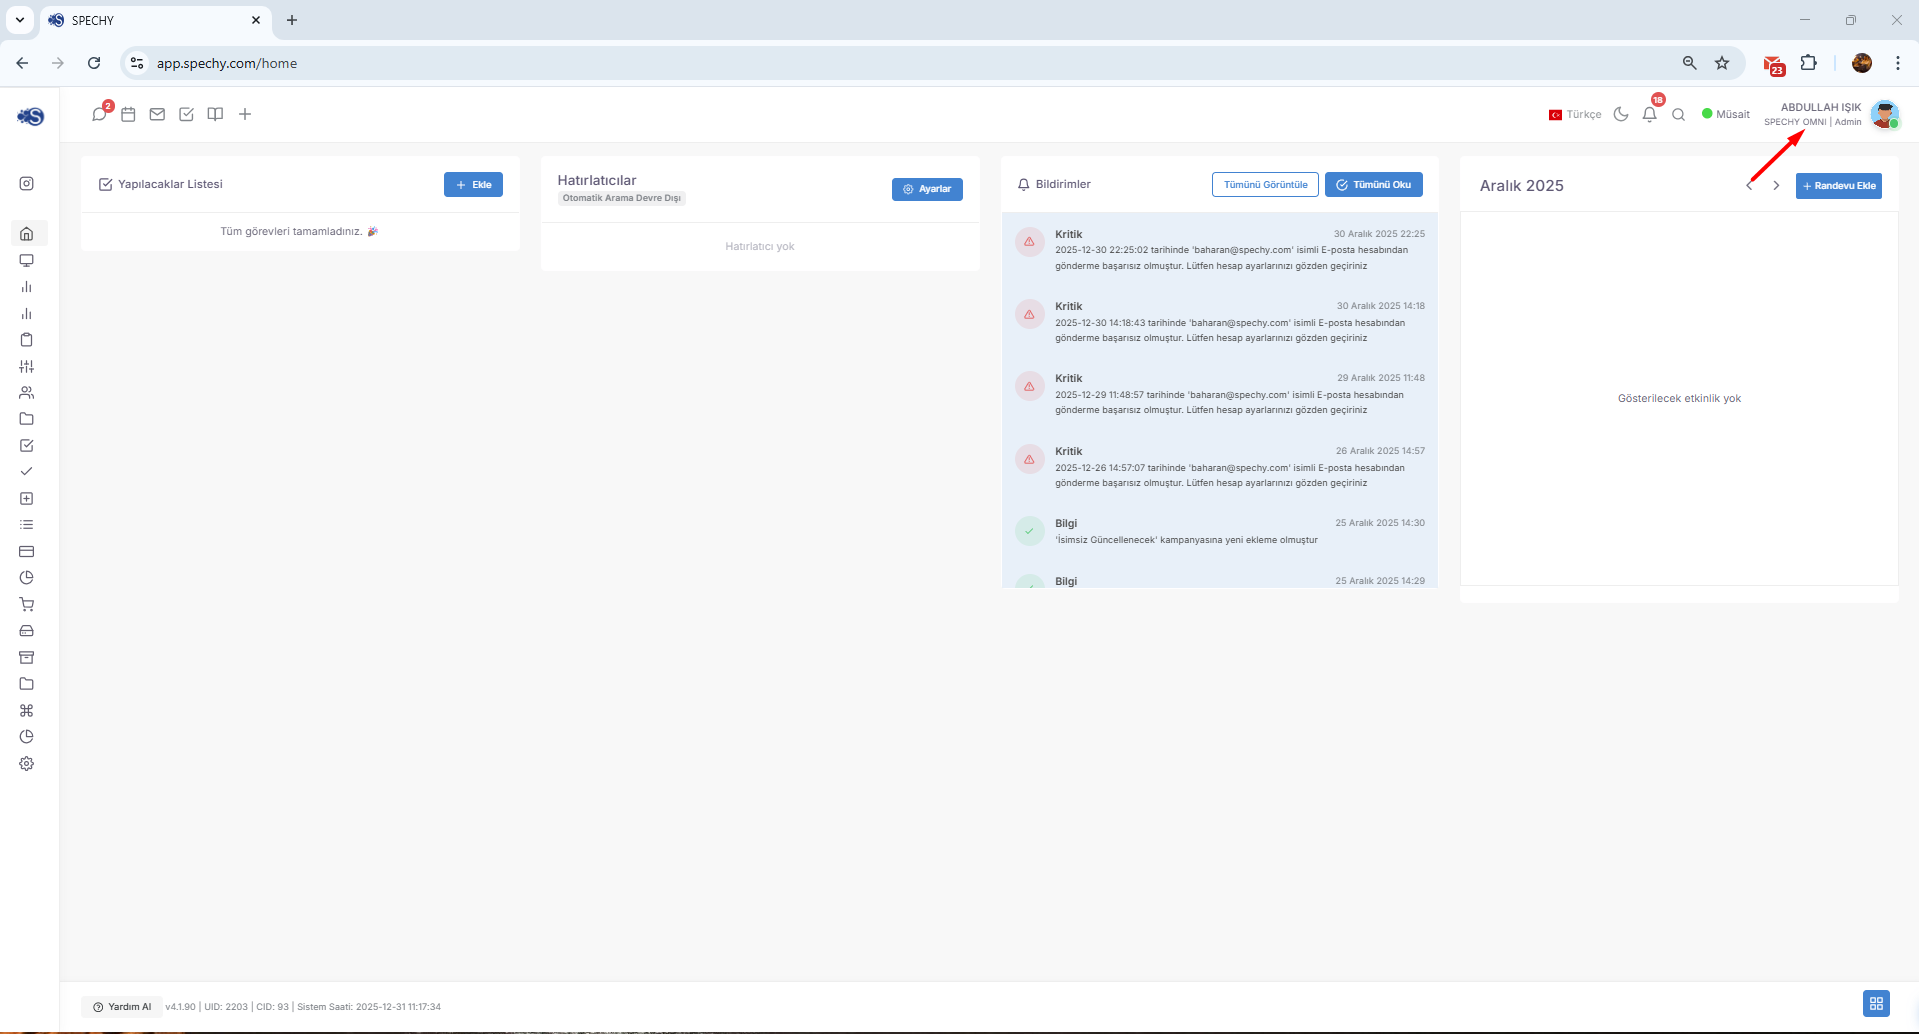Click the Otomatik Arama Devre Dışı badge
Viewport: 1919px width, 1034px height.
tap(621, 198)
